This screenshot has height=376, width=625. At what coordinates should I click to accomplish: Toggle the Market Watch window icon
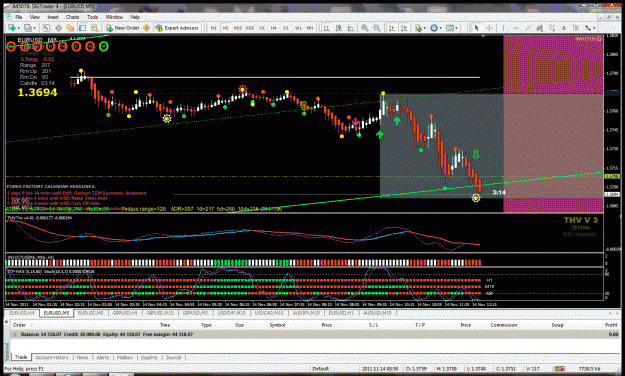[x=46, y=28]
